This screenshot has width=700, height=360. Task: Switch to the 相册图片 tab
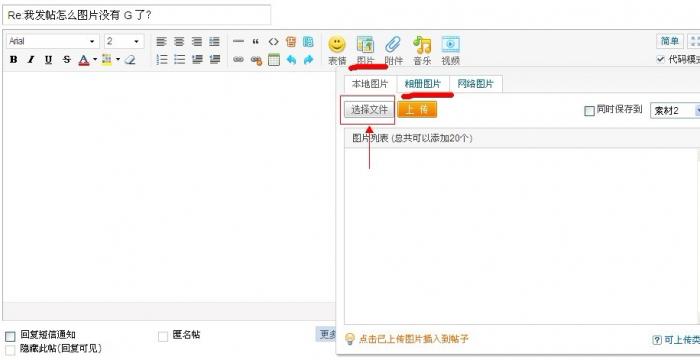[422, 84]
